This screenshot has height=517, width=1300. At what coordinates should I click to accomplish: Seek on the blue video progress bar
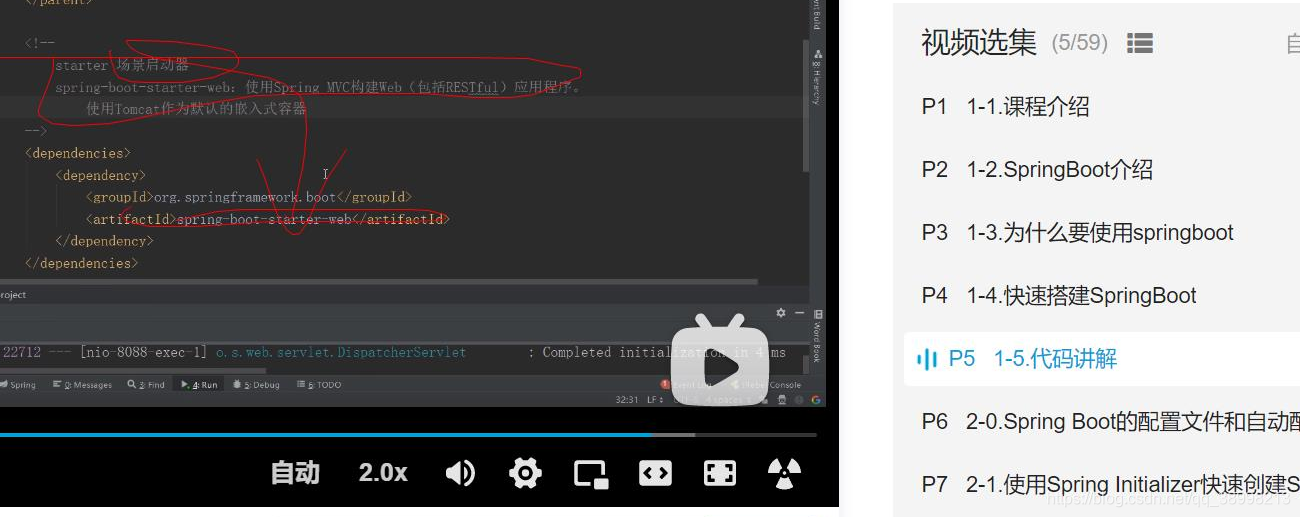(408, 435)
